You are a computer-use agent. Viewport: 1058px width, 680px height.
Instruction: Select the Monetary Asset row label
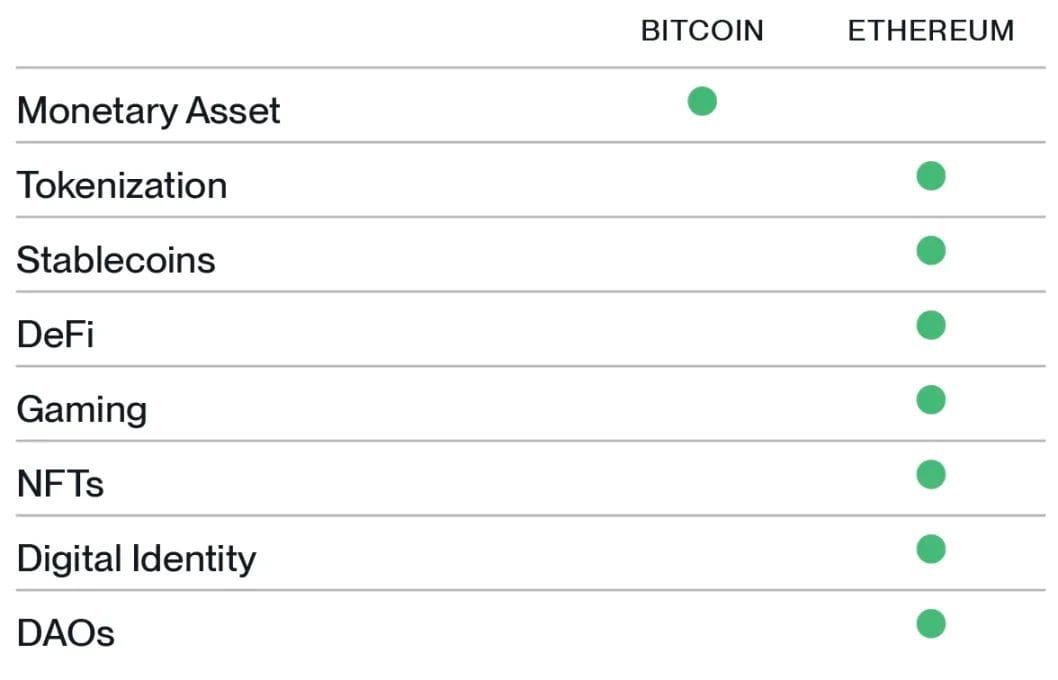[148, 111]
